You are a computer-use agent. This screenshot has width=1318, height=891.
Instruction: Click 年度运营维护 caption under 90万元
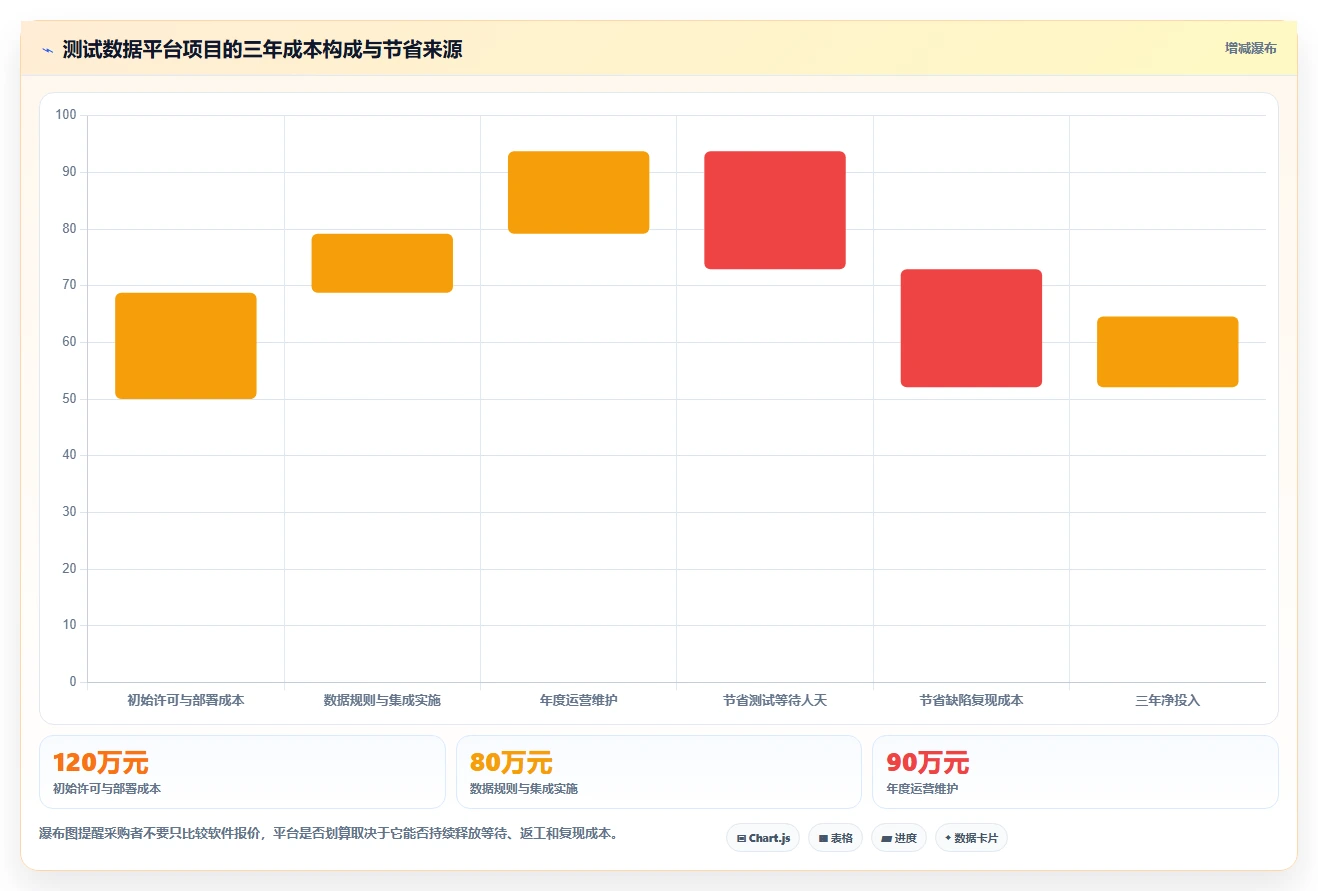[x=923, y=788]
